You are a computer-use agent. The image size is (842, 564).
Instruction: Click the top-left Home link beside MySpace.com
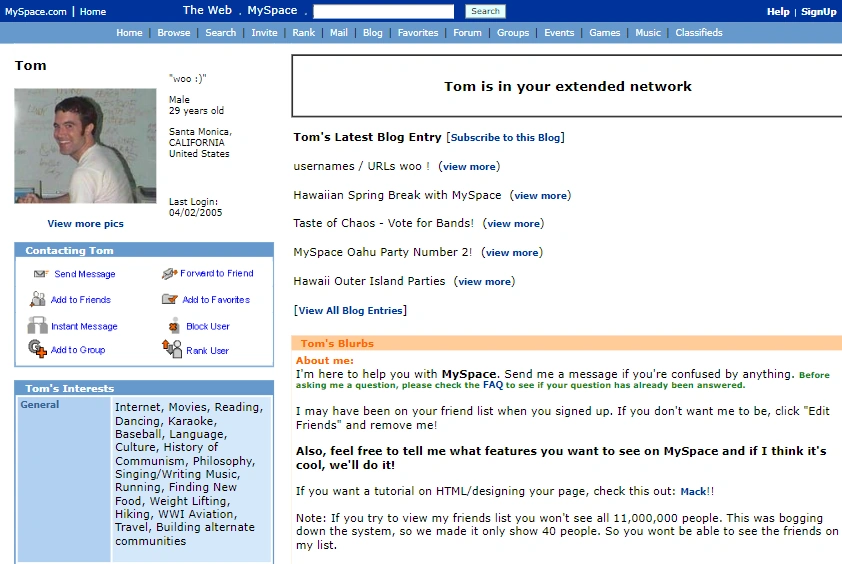click(93, 11)
